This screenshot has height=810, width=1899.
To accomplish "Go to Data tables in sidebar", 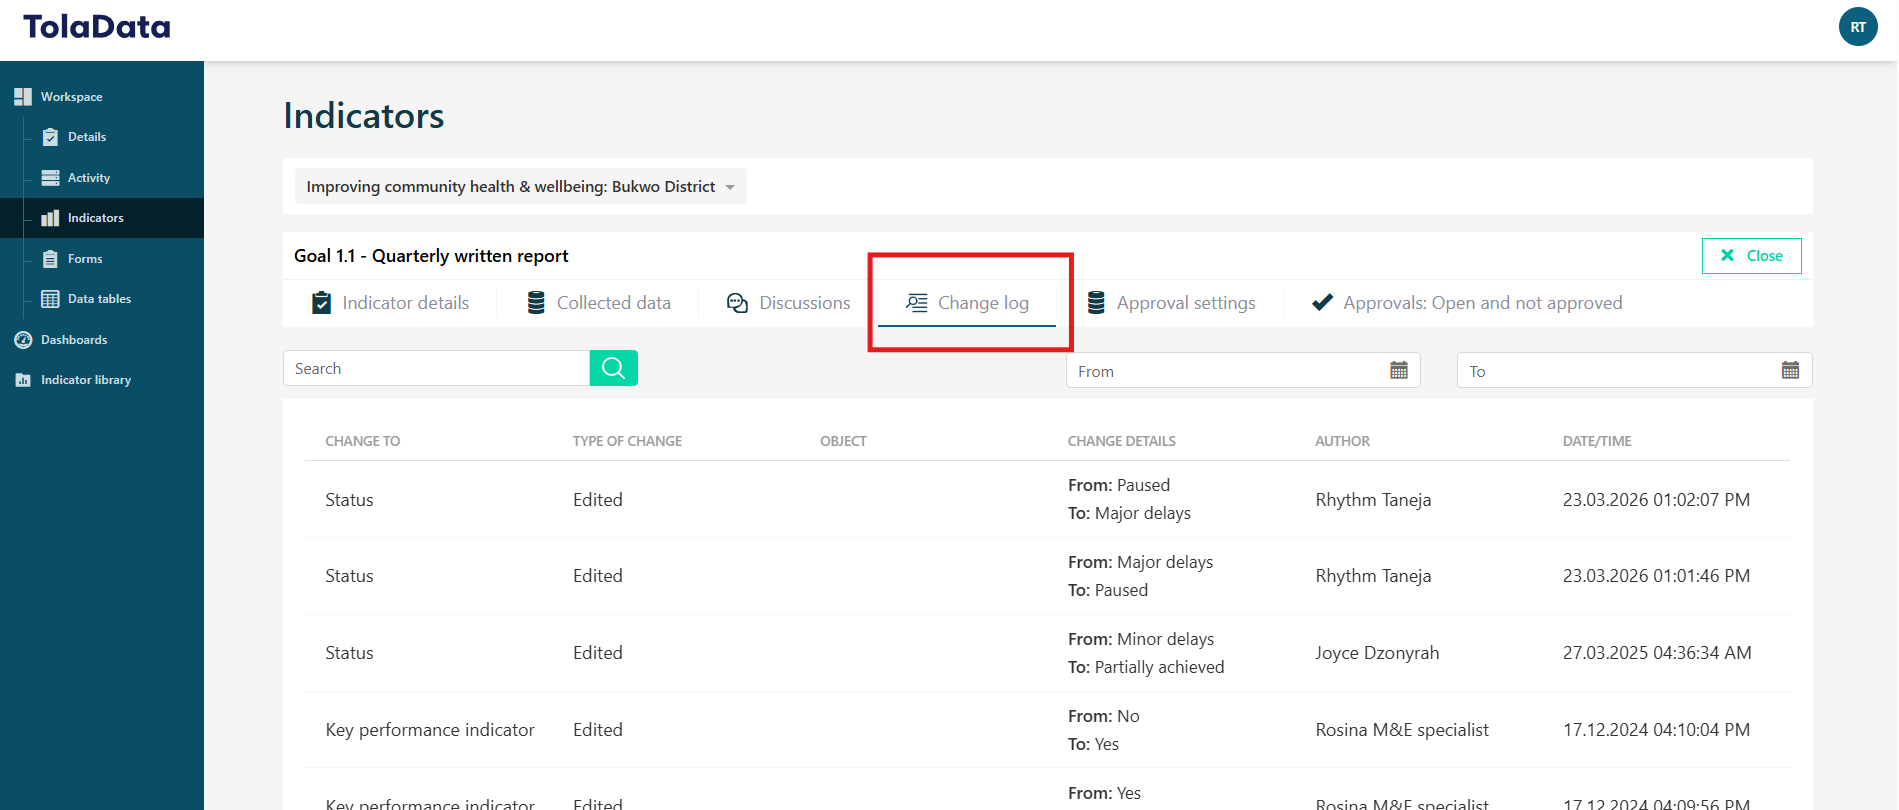I will 98,299.
